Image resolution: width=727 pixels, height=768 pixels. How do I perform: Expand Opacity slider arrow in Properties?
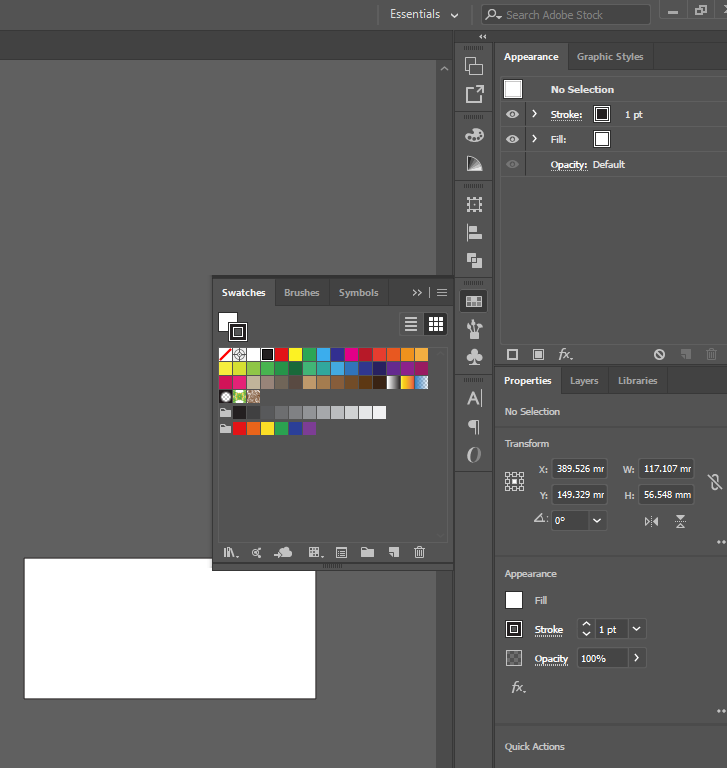click(636, 658)
